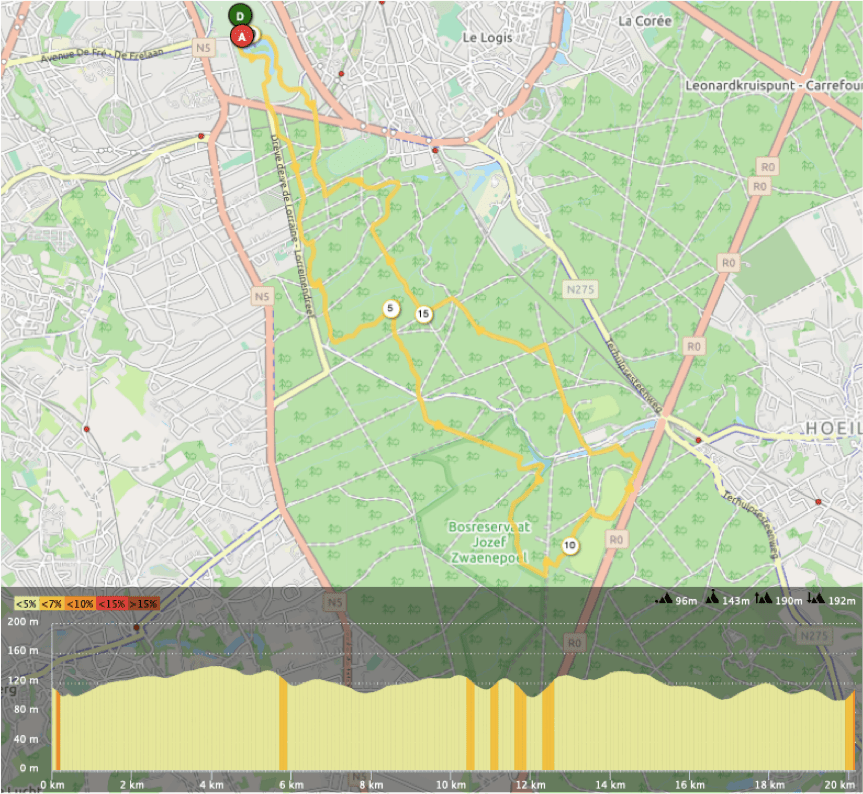The width and height of the screenshot is (863, 794).
Task: Click the <10% gradient legend swatch
Action: coord(82,603)
